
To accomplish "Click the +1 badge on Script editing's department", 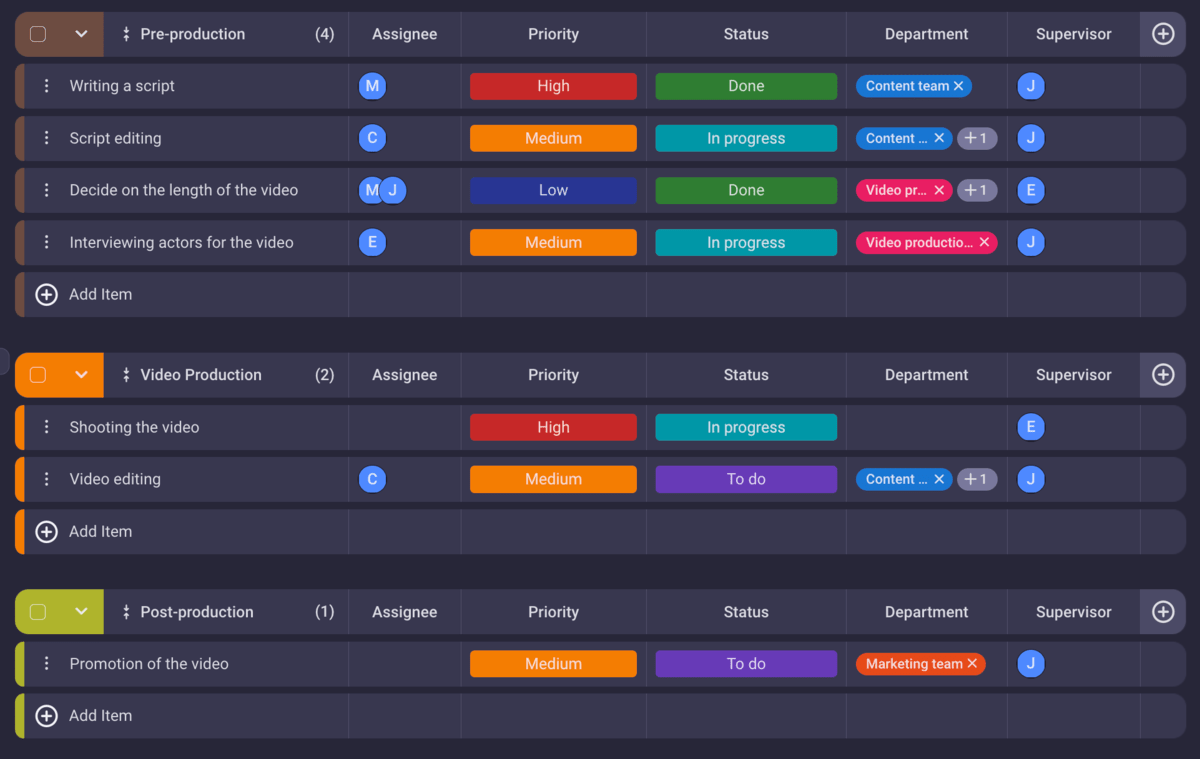I will click(x=976, y=138).
